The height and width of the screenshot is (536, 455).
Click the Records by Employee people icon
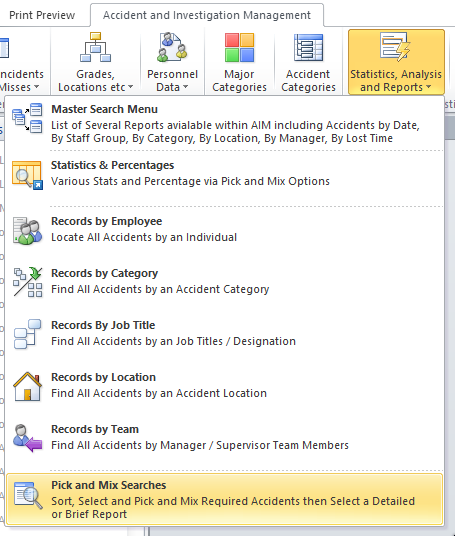point(27,231)
